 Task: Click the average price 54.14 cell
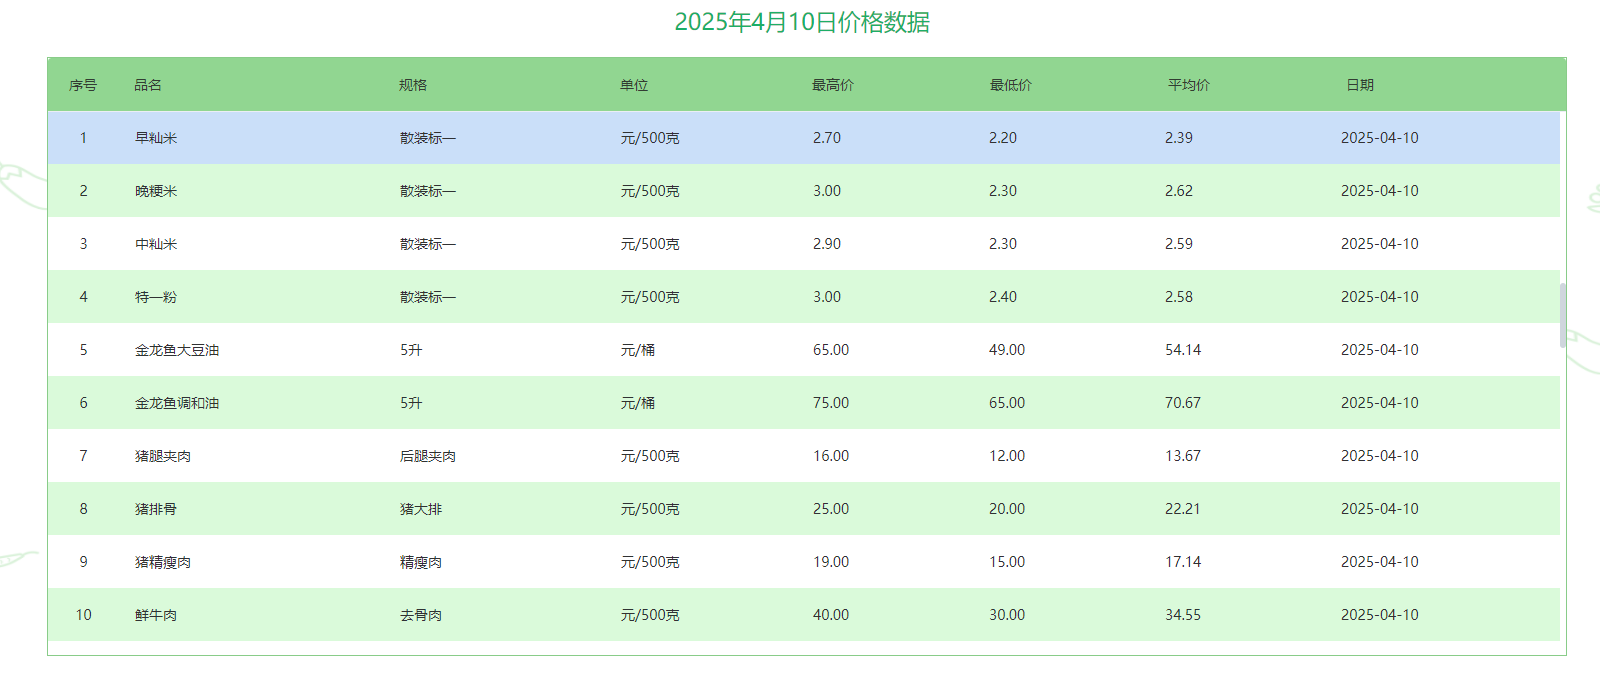click(x=1183, y=350)
